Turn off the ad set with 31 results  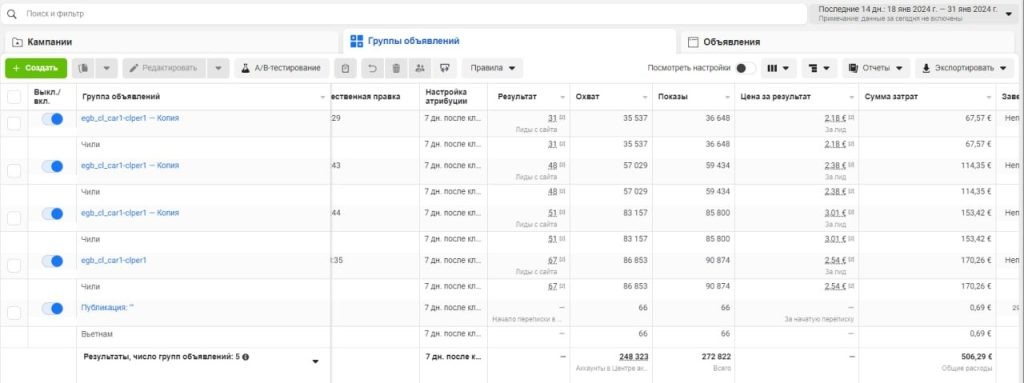[x=52, y=119]
